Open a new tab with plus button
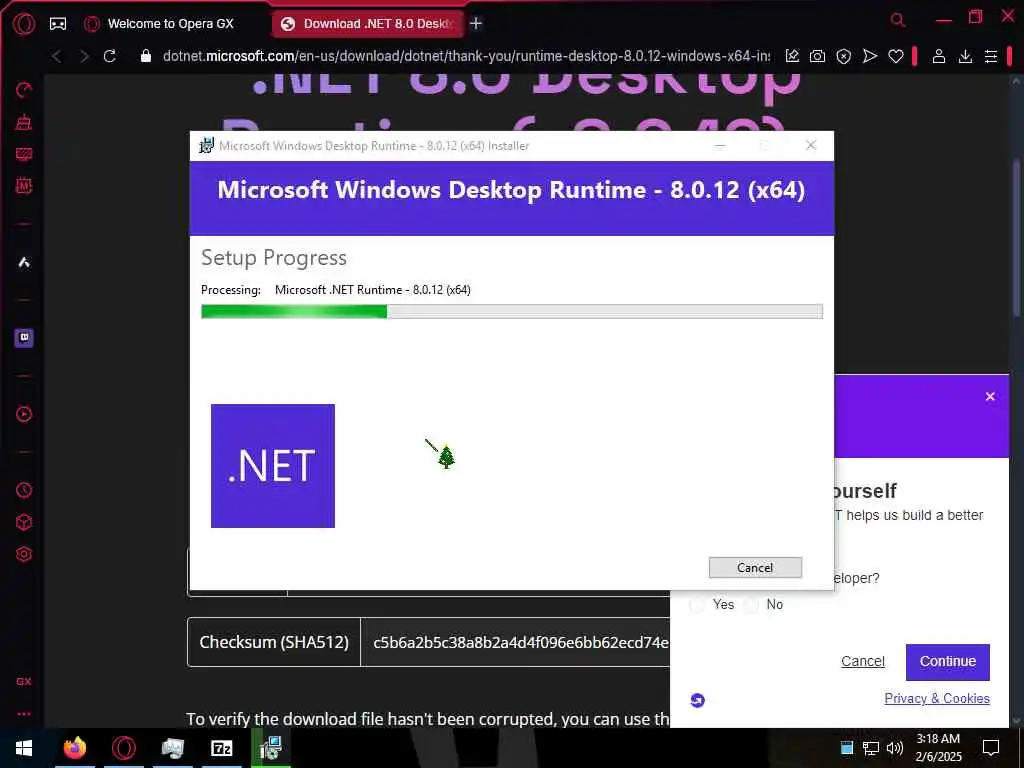The height and width of the screenshot is (768, 1024). coord(476,24)
